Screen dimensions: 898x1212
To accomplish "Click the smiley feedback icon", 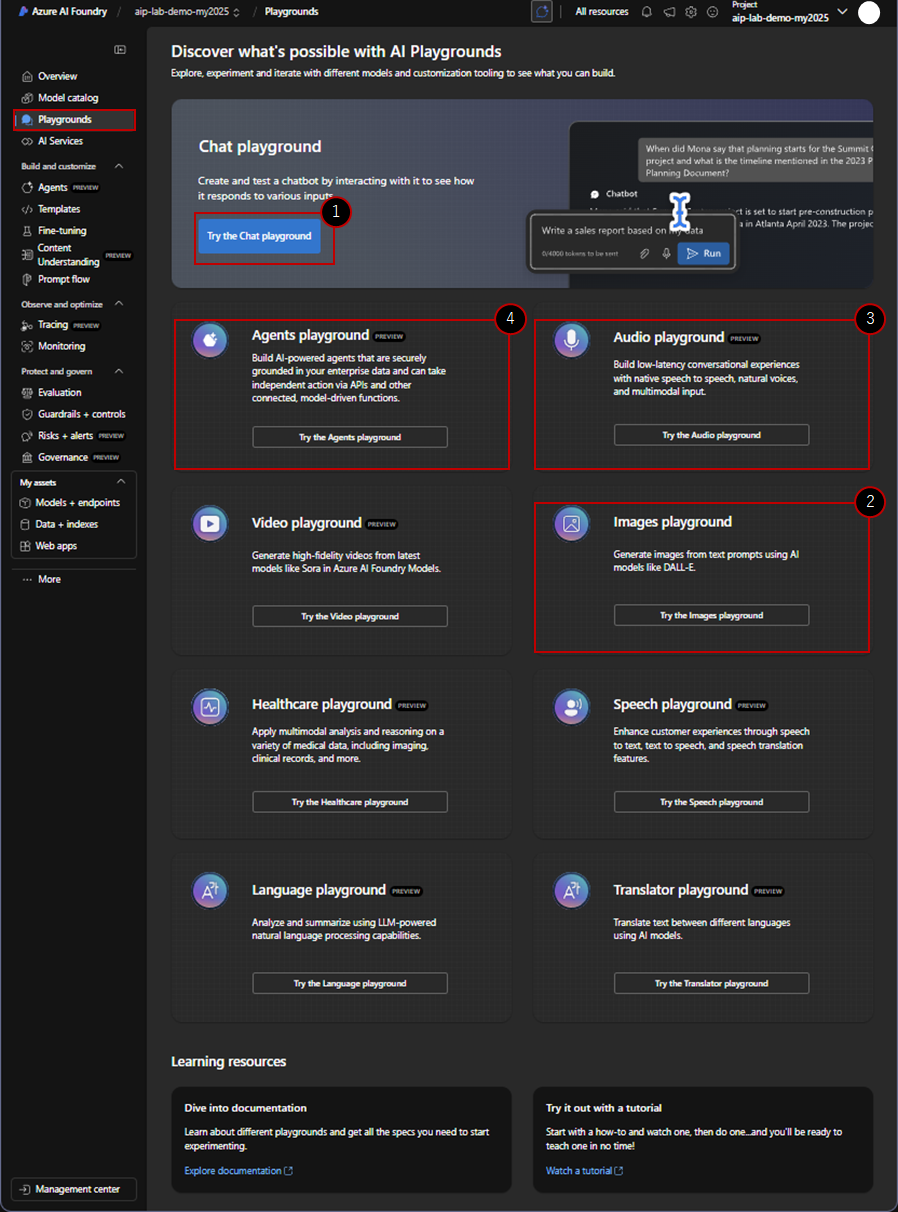I will [x=712, y=12].
